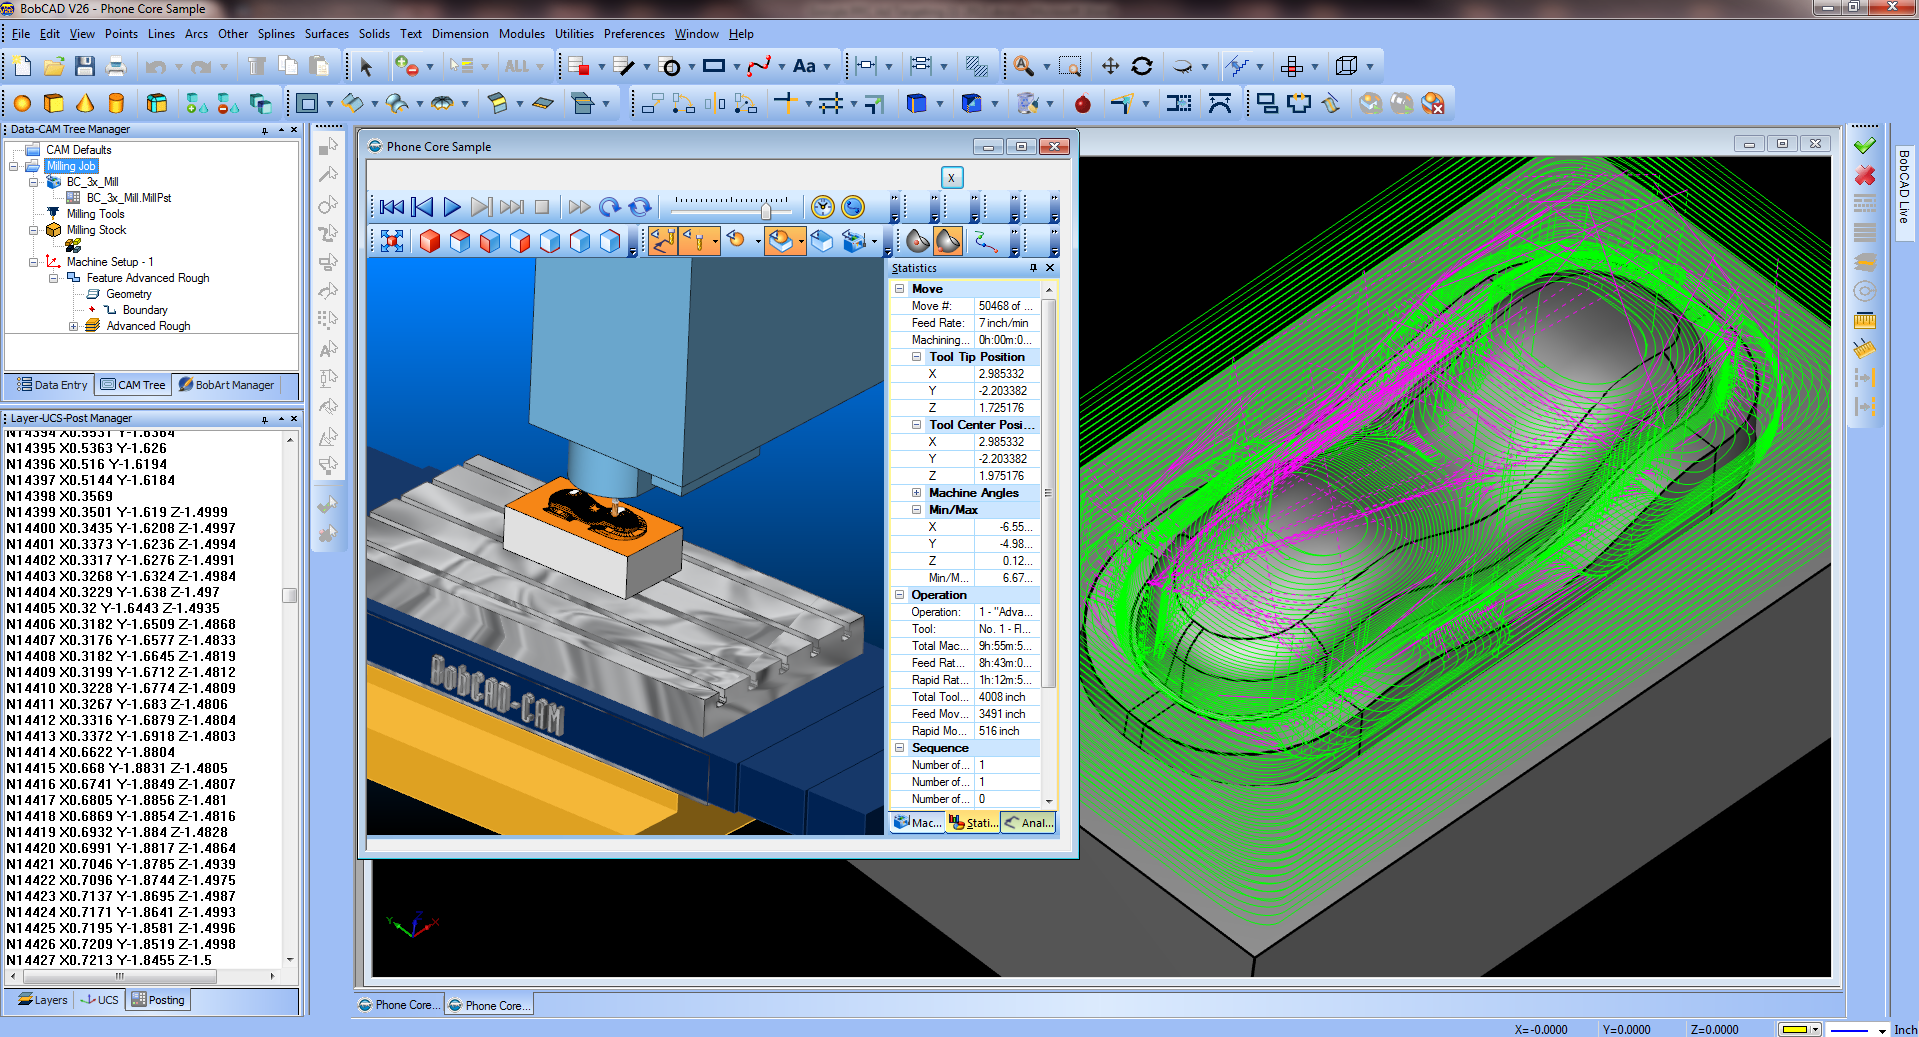This screenshot has width=1919, height=1037.
Task: Switch to the BobArt Manager tab
Action: [226, 385]
